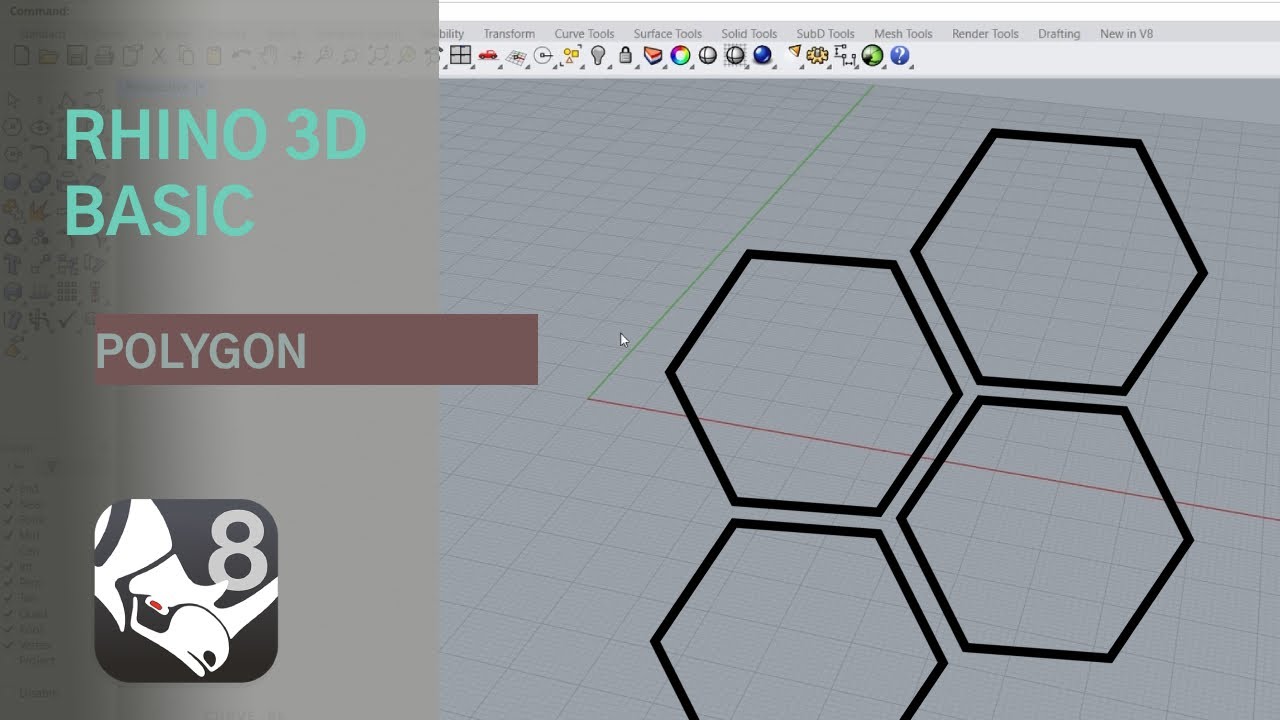Click the Open folder icon
This screenshot has height=720, width=1280.
point(47,56)
